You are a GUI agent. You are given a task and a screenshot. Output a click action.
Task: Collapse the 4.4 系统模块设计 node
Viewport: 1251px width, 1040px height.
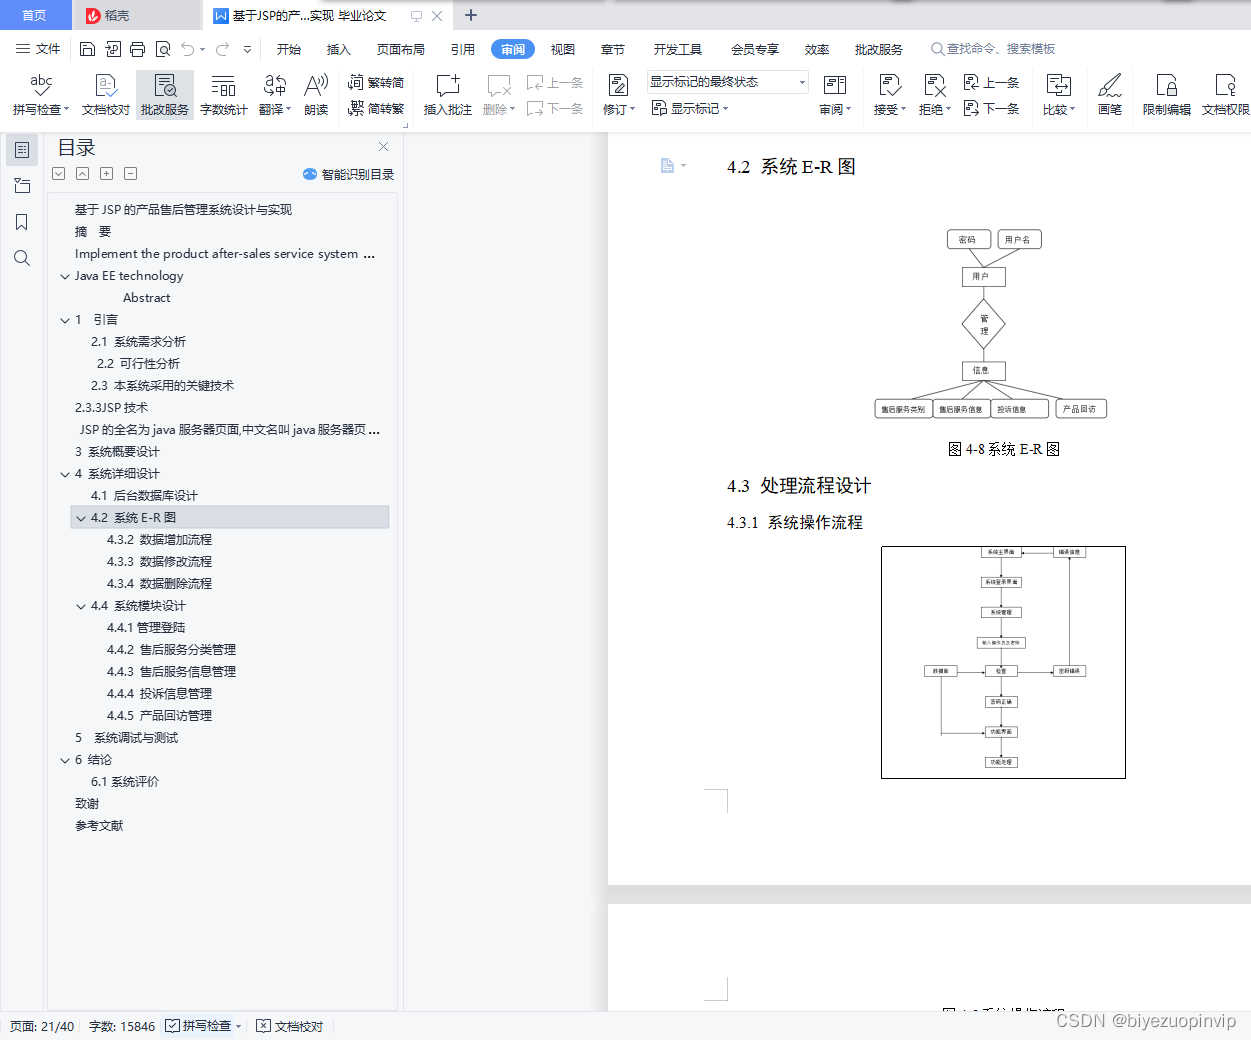point(81,607)
